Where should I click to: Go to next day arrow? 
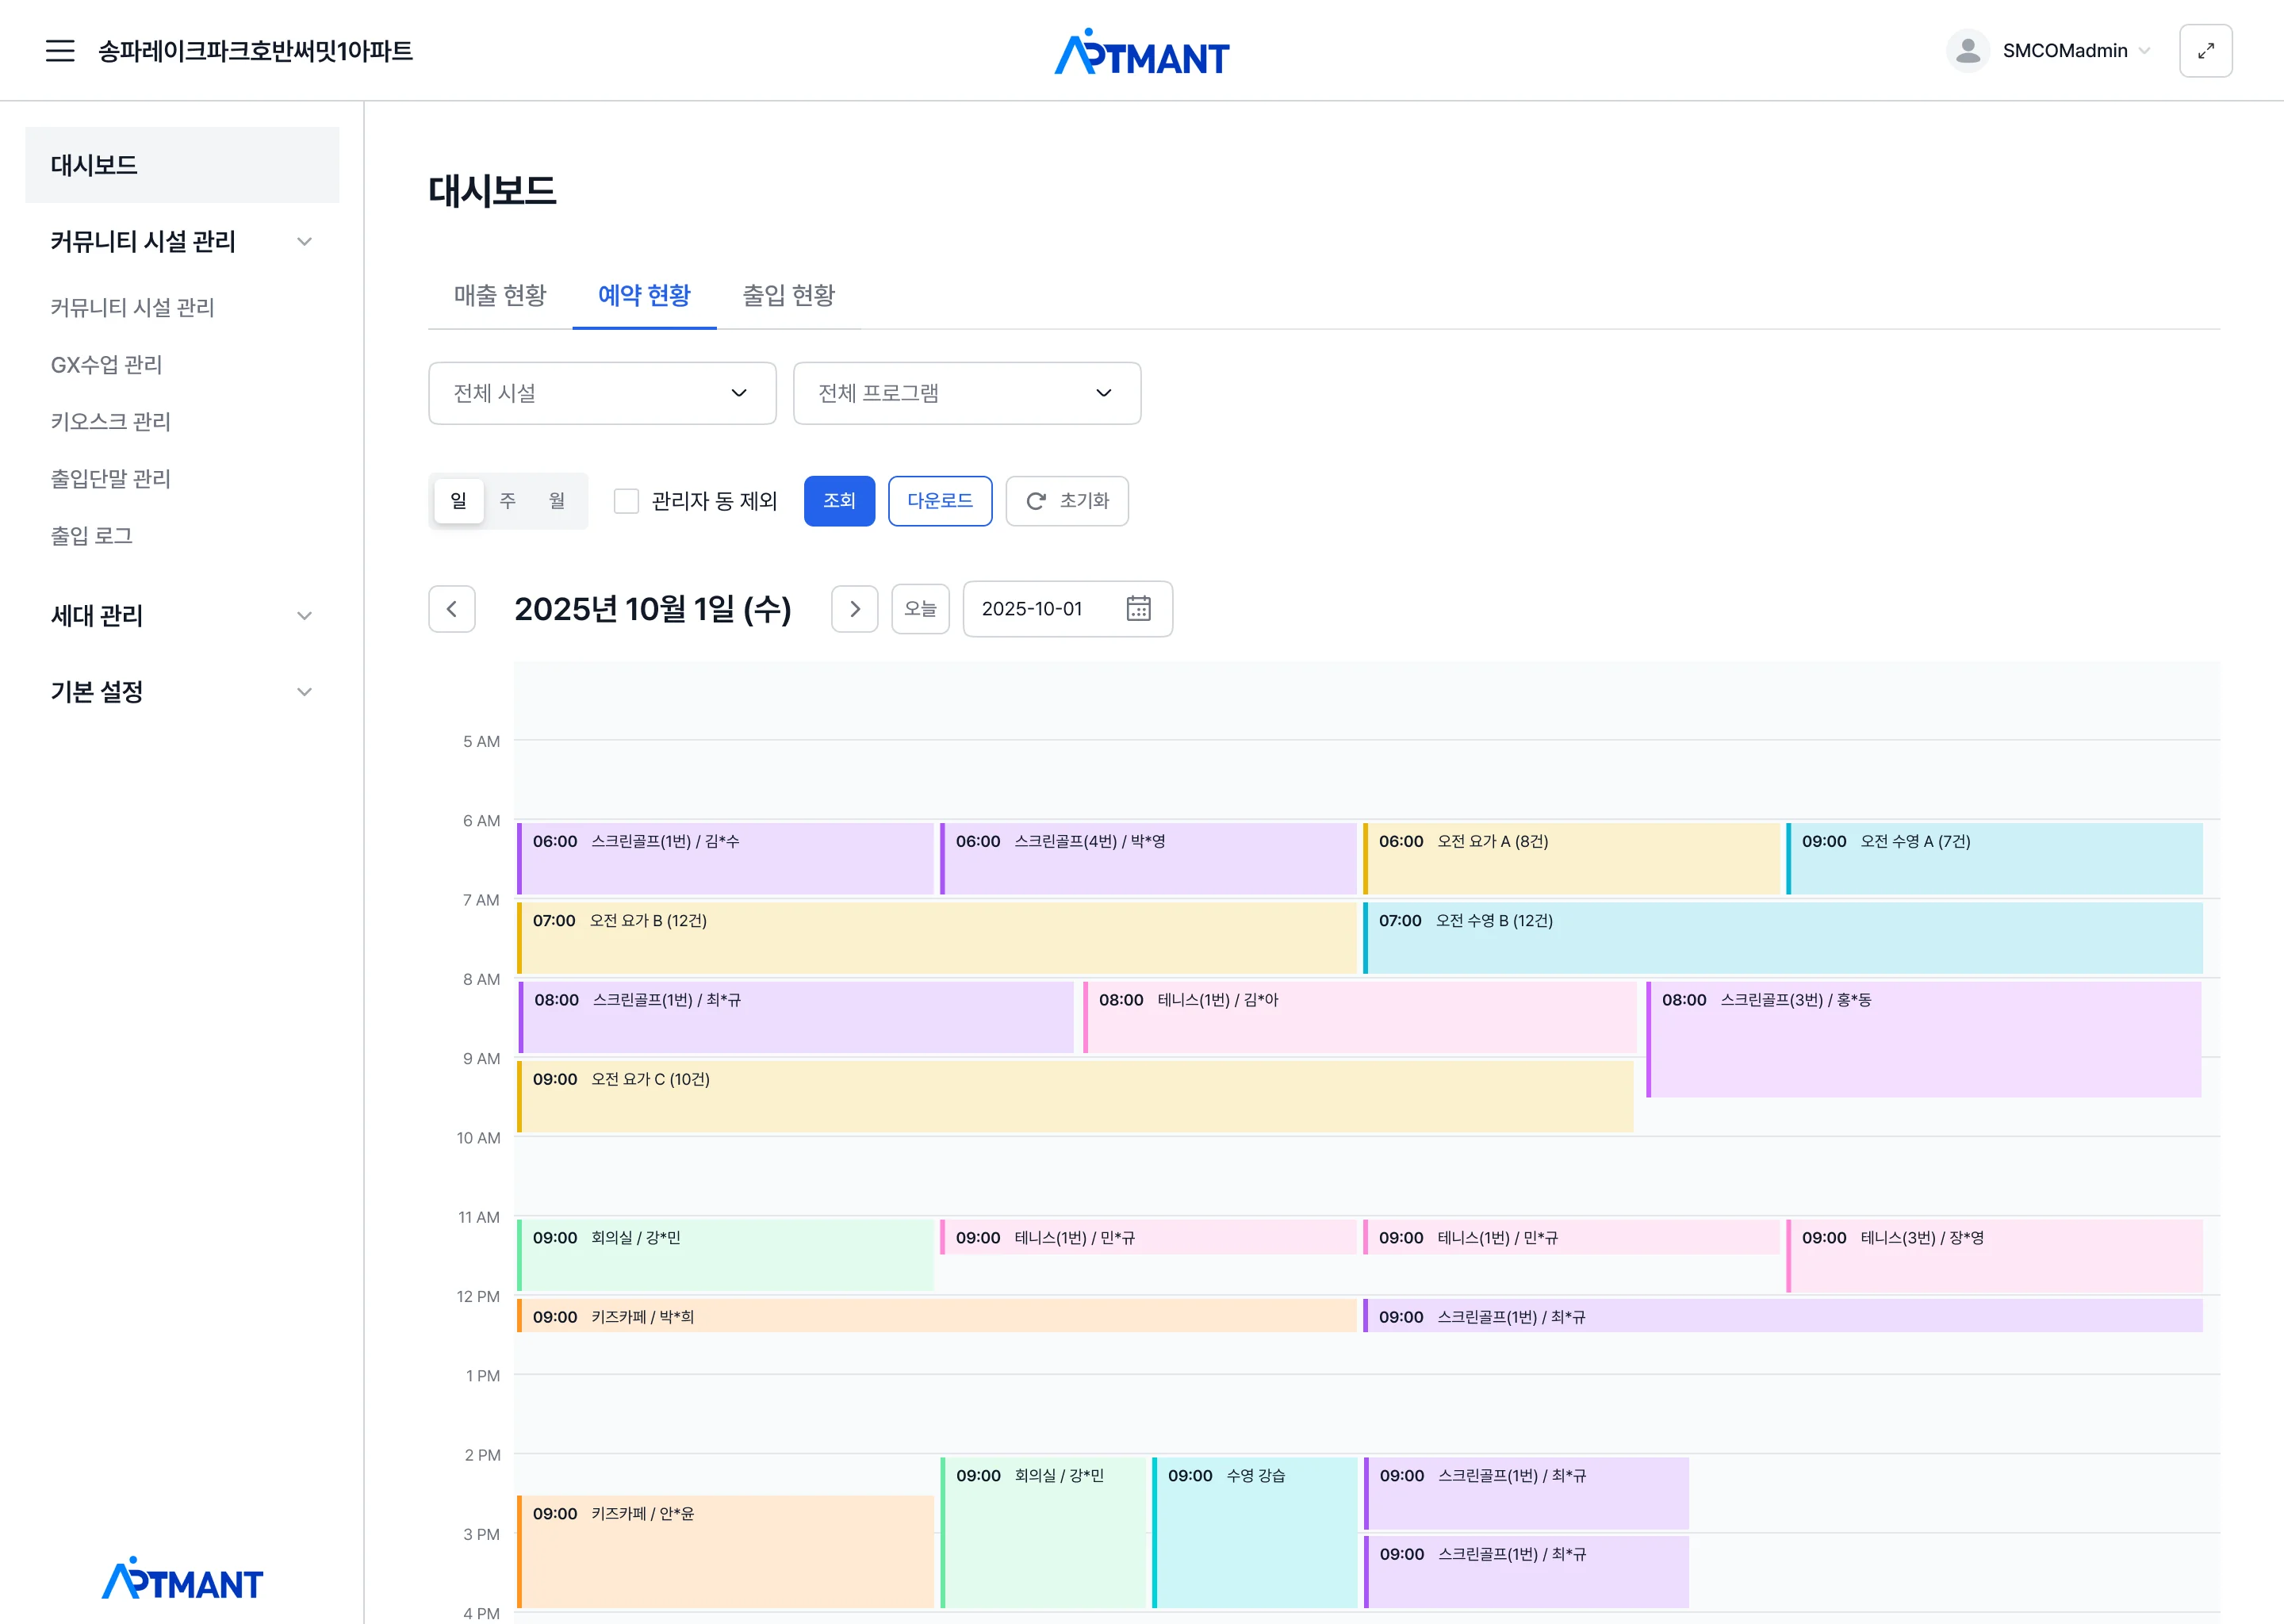pyautogui.click(x=854, y=609)
